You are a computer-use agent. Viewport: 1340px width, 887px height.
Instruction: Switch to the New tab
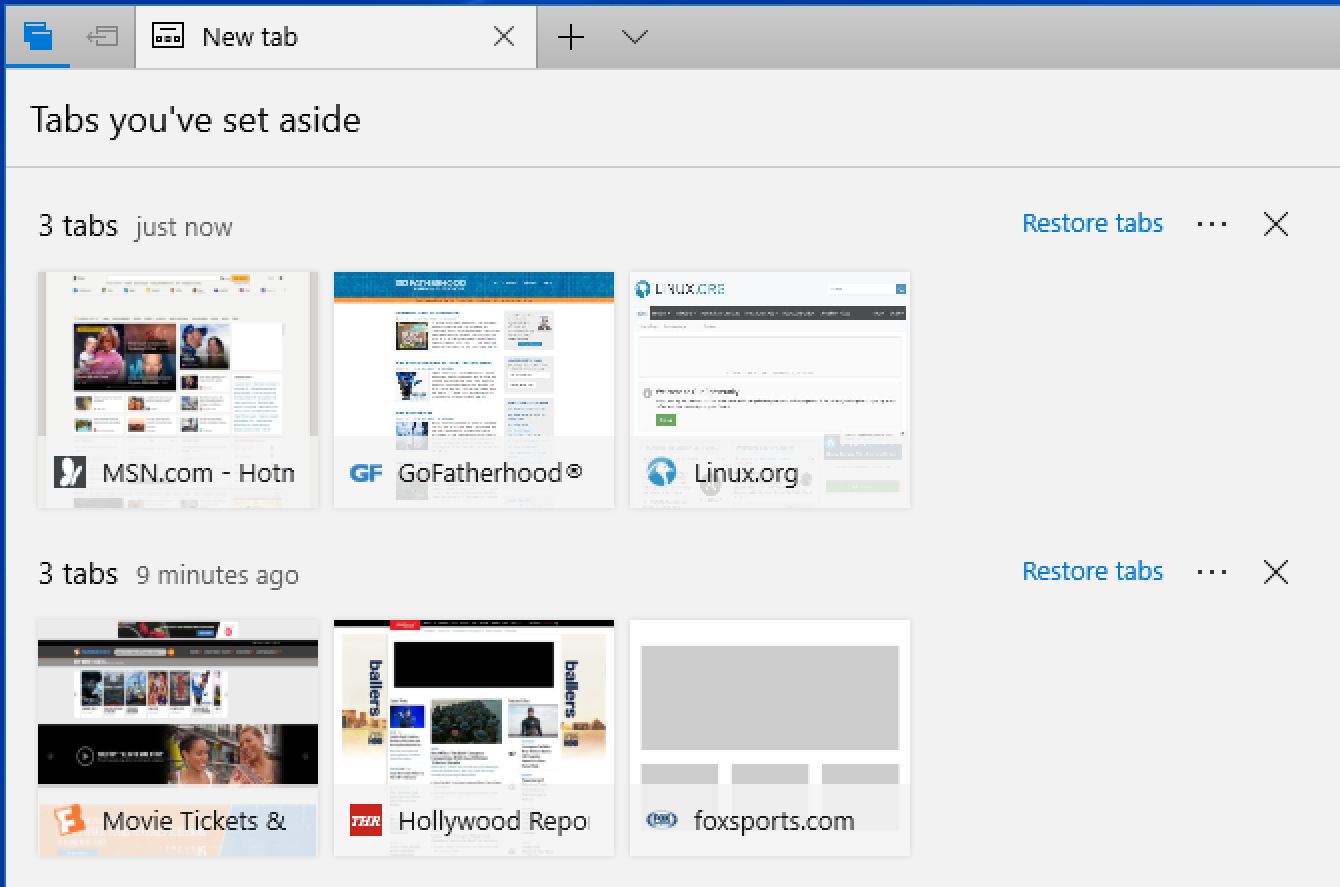(x=336, y=37)
